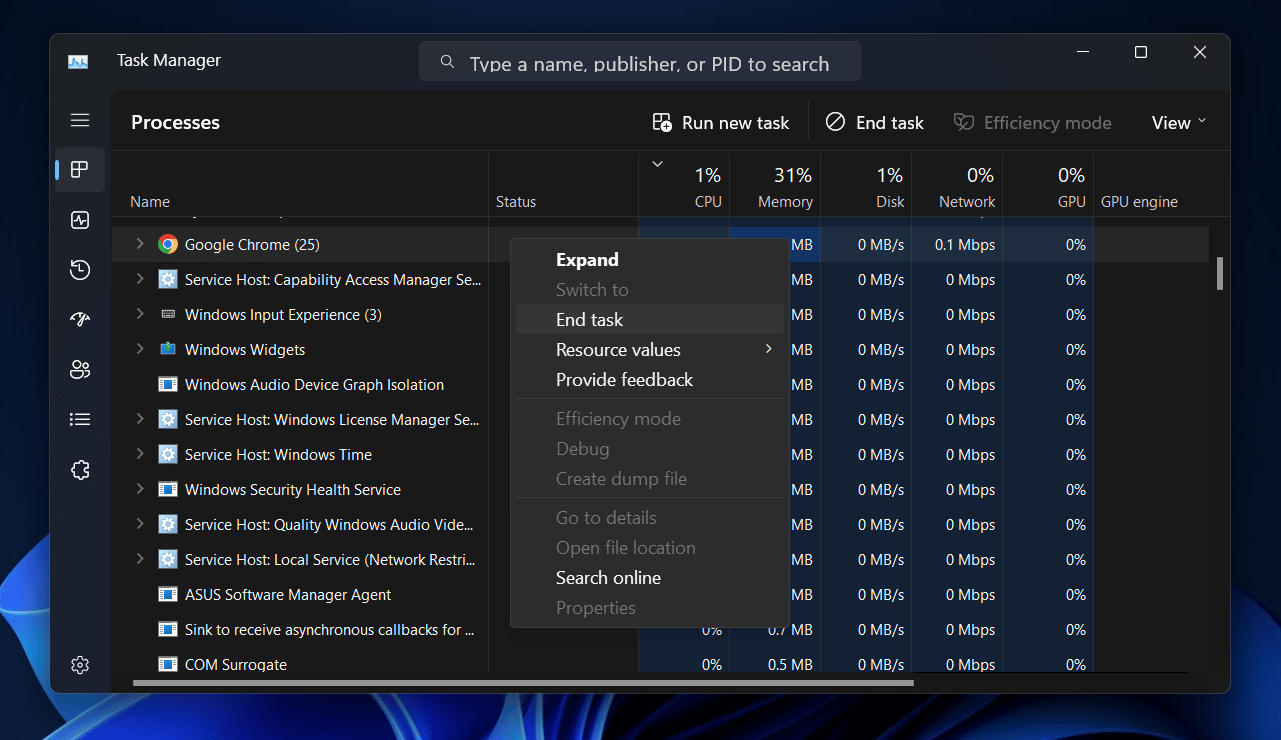
Task: Click the Task Manager title bar app icon
Action: click(x=78, y=61)
